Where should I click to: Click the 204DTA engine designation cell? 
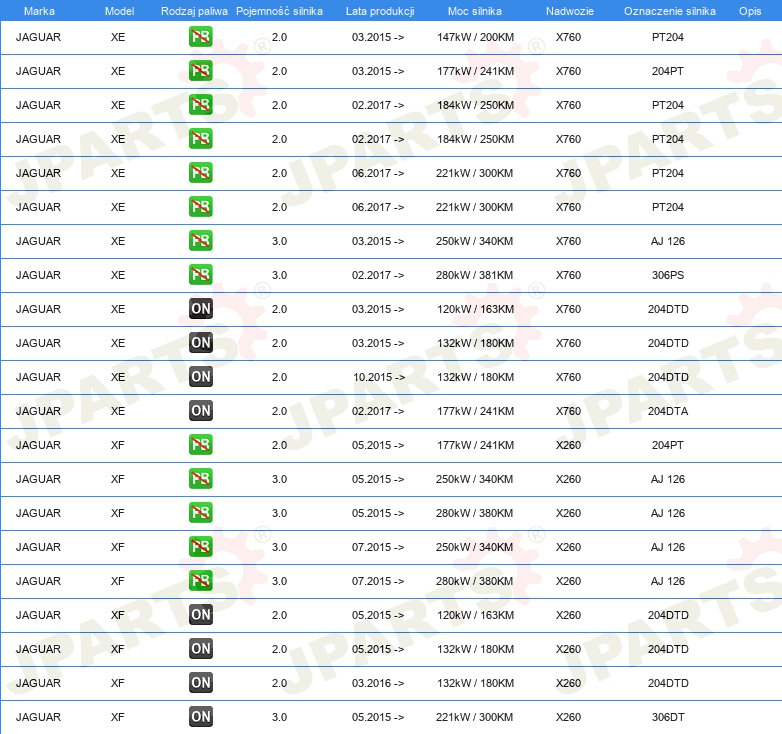(x=668, y=411)
